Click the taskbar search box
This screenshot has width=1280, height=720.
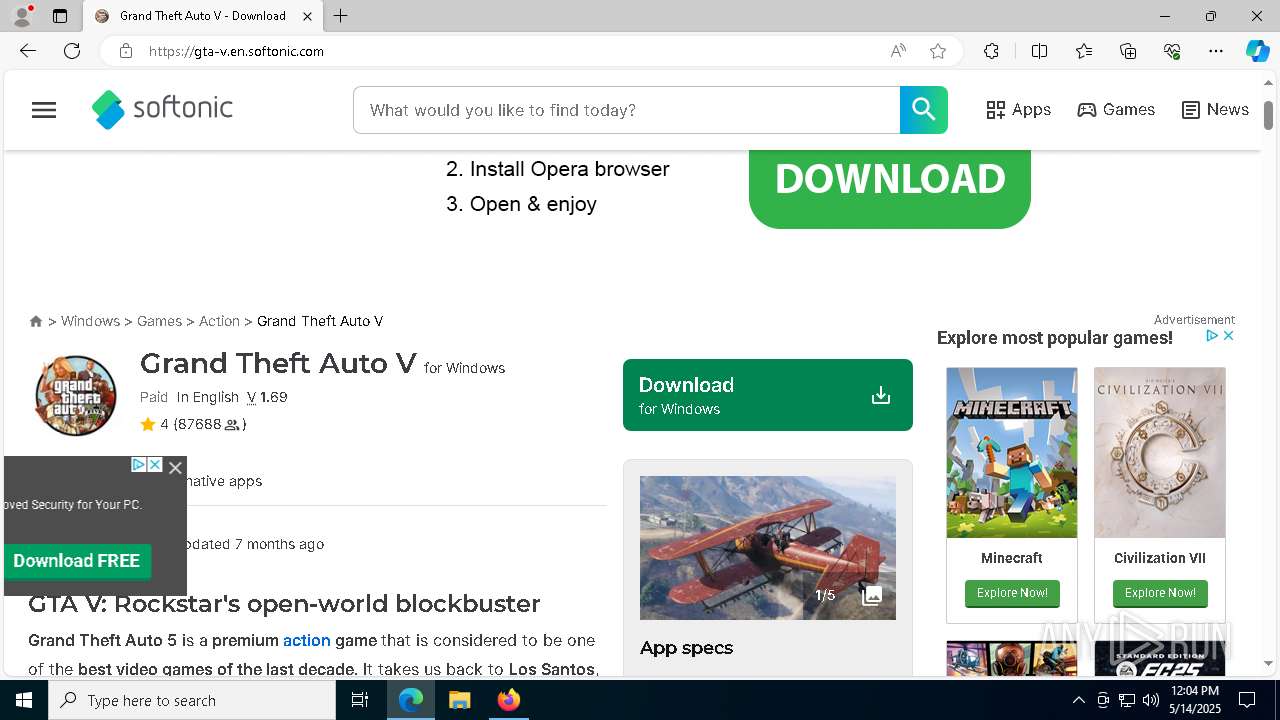tap(192, 700)
